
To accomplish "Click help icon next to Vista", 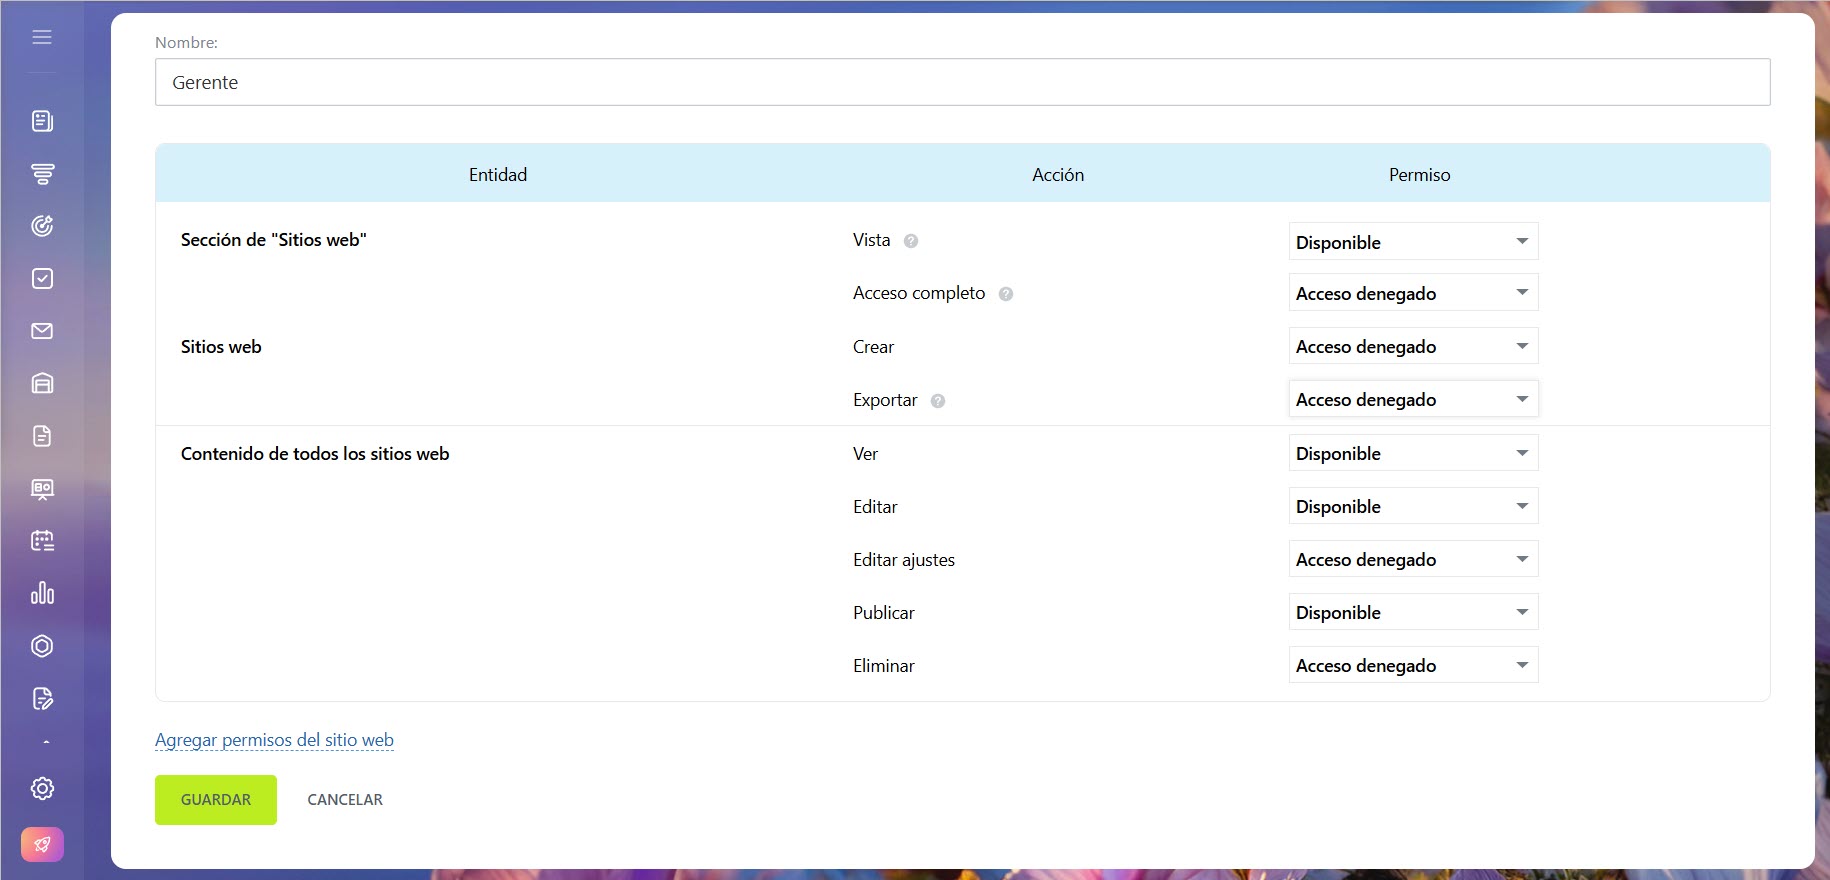I will 911,241.
